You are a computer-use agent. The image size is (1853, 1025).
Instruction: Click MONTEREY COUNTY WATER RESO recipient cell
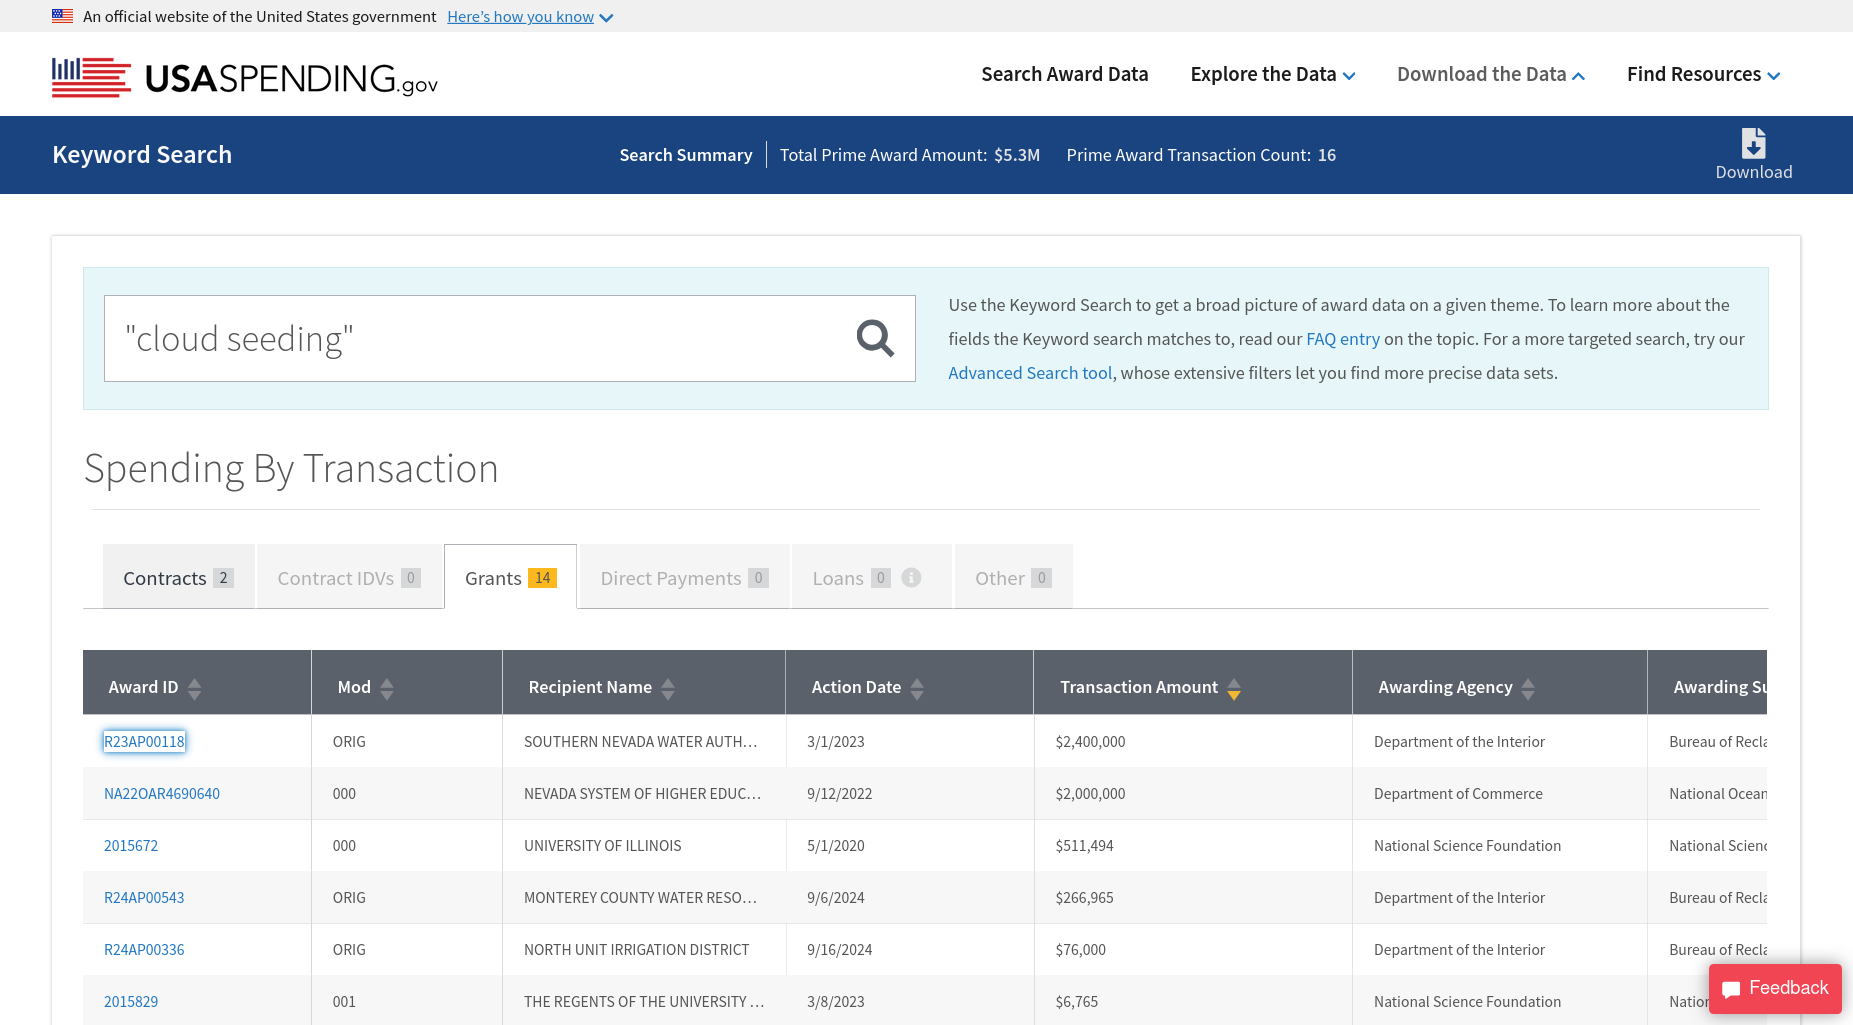coord(643,897)
